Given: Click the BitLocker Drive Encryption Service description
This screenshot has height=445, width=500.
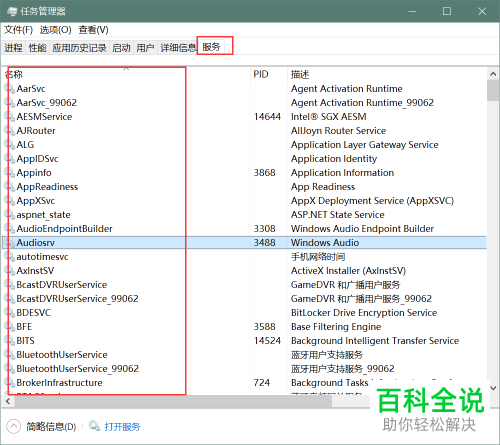Looking at the screenshot, I should [x=364, y=313].
